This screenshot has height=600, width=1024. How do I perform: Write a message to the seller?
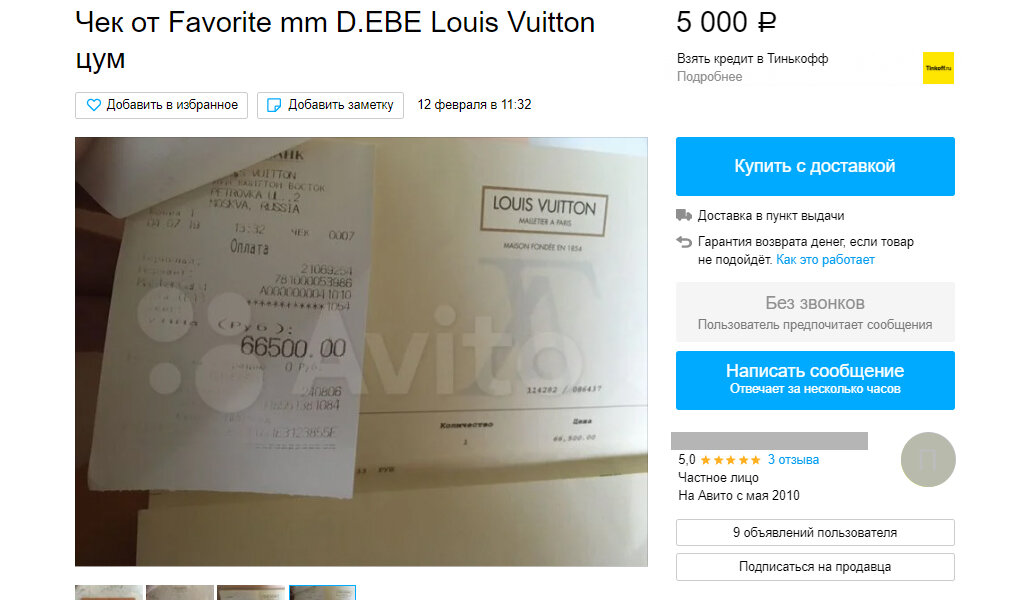(x=815, y=381)
